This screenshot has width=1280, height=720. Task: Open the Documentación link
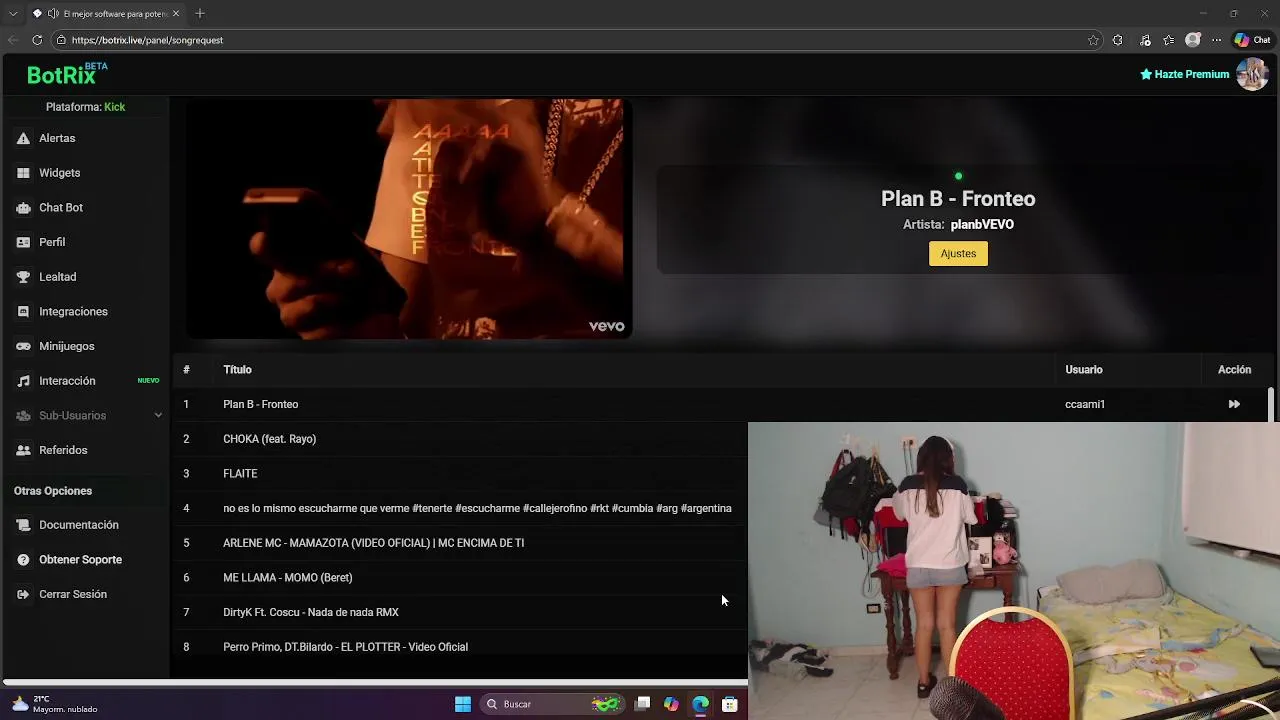pyautogui.click(x=79, y=525)
